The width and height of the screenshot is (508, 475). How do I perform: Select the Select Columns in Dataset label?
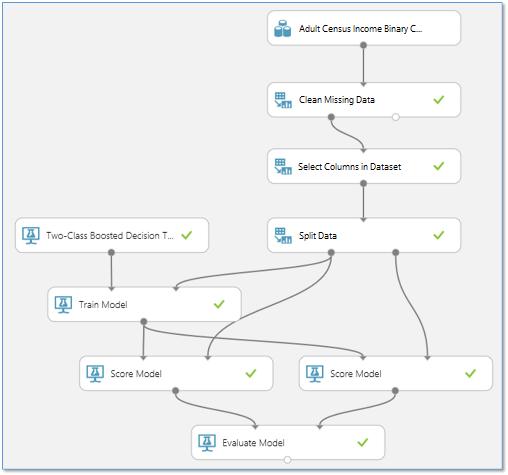pos(349,167)
